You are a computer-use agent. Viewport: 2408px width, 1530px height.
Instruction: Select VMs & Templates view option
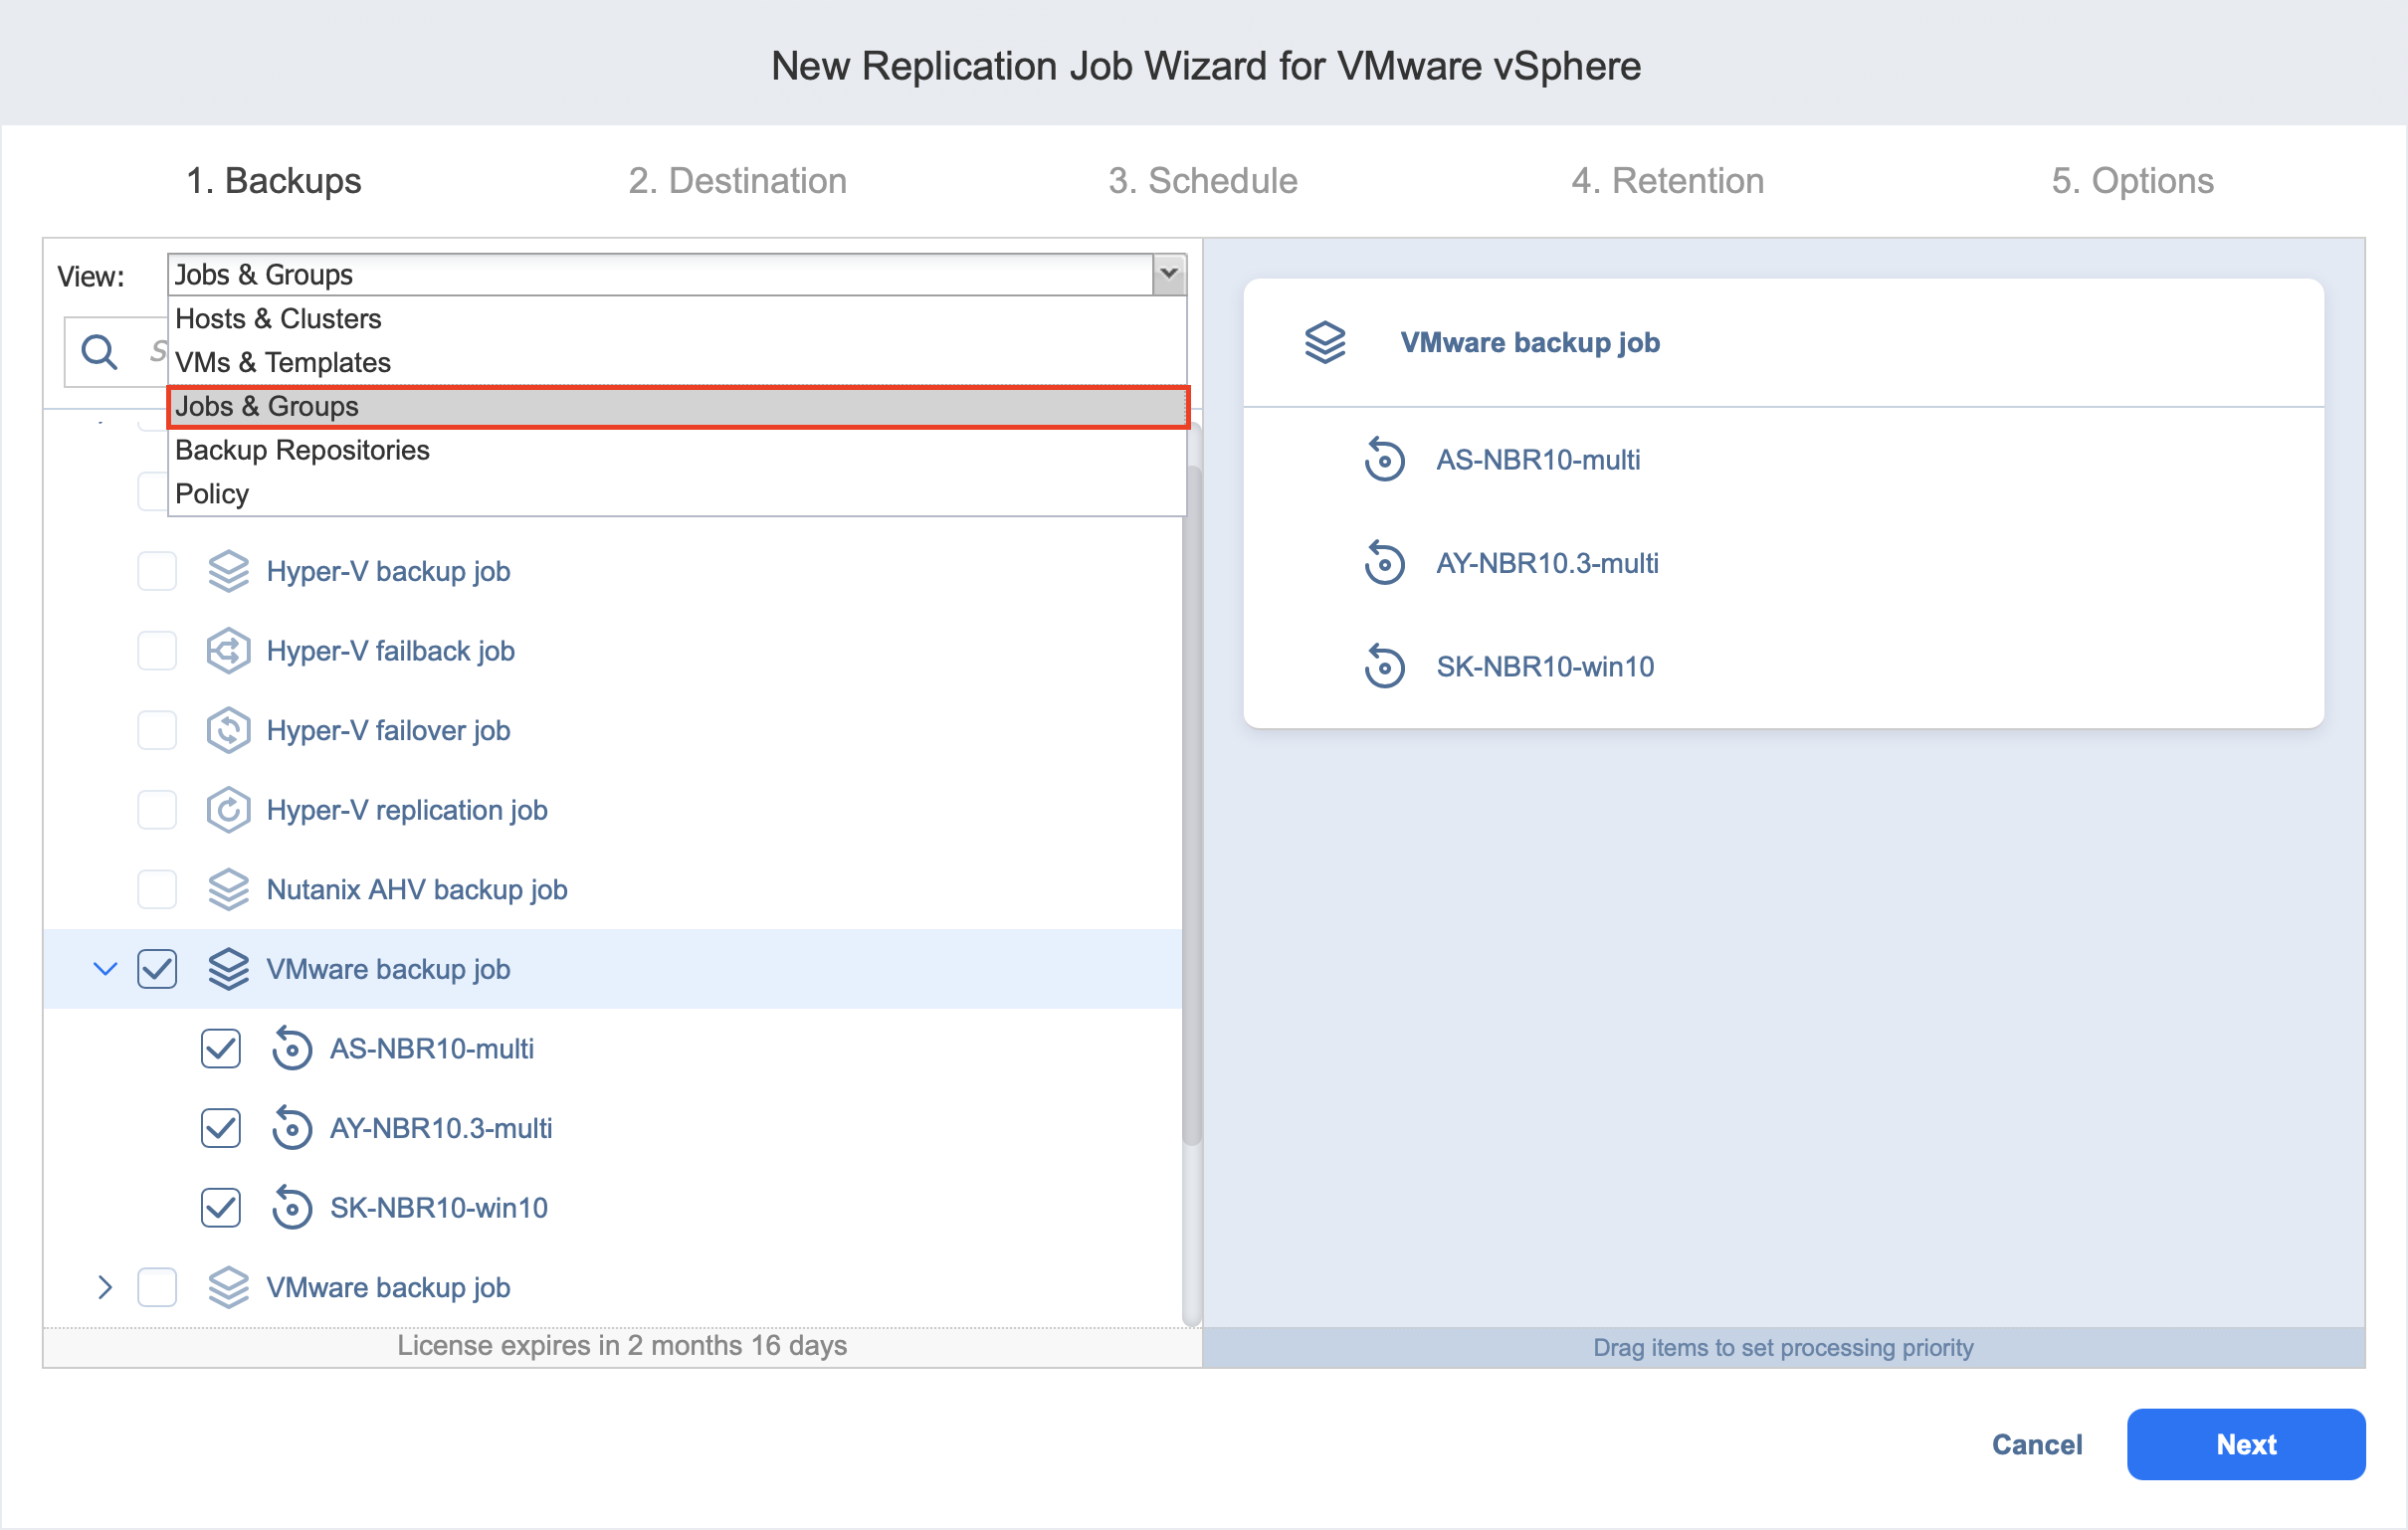click(677, 362)
